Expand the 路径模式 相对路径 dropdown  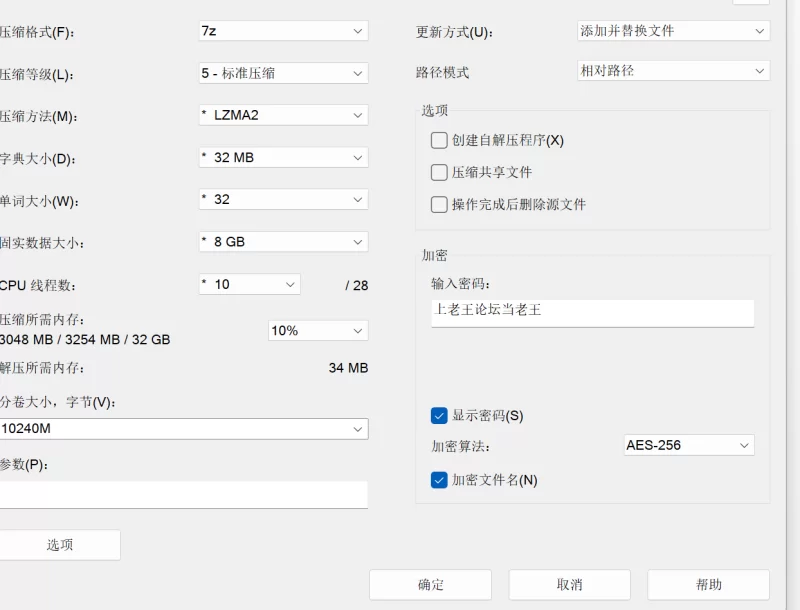point(673,71)
